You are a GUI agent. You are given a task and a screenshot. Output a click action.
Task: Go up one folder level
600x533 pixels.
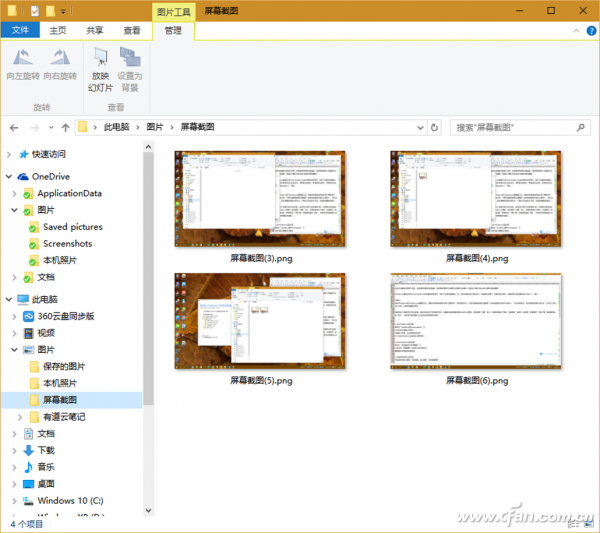(x=65, y=127)
